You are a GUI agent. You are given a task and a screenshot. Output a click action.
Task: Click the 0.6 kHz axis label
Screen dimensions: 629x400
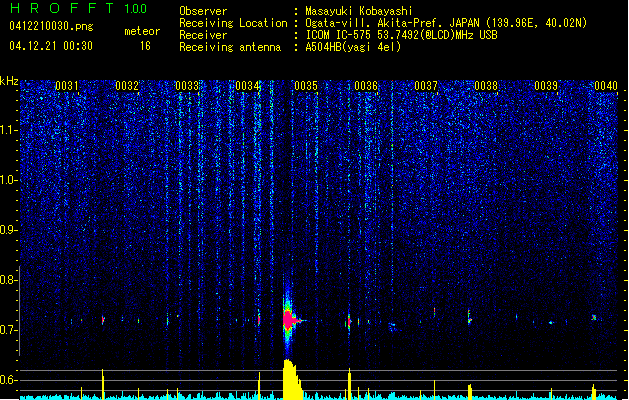click(x=8, y=380)
